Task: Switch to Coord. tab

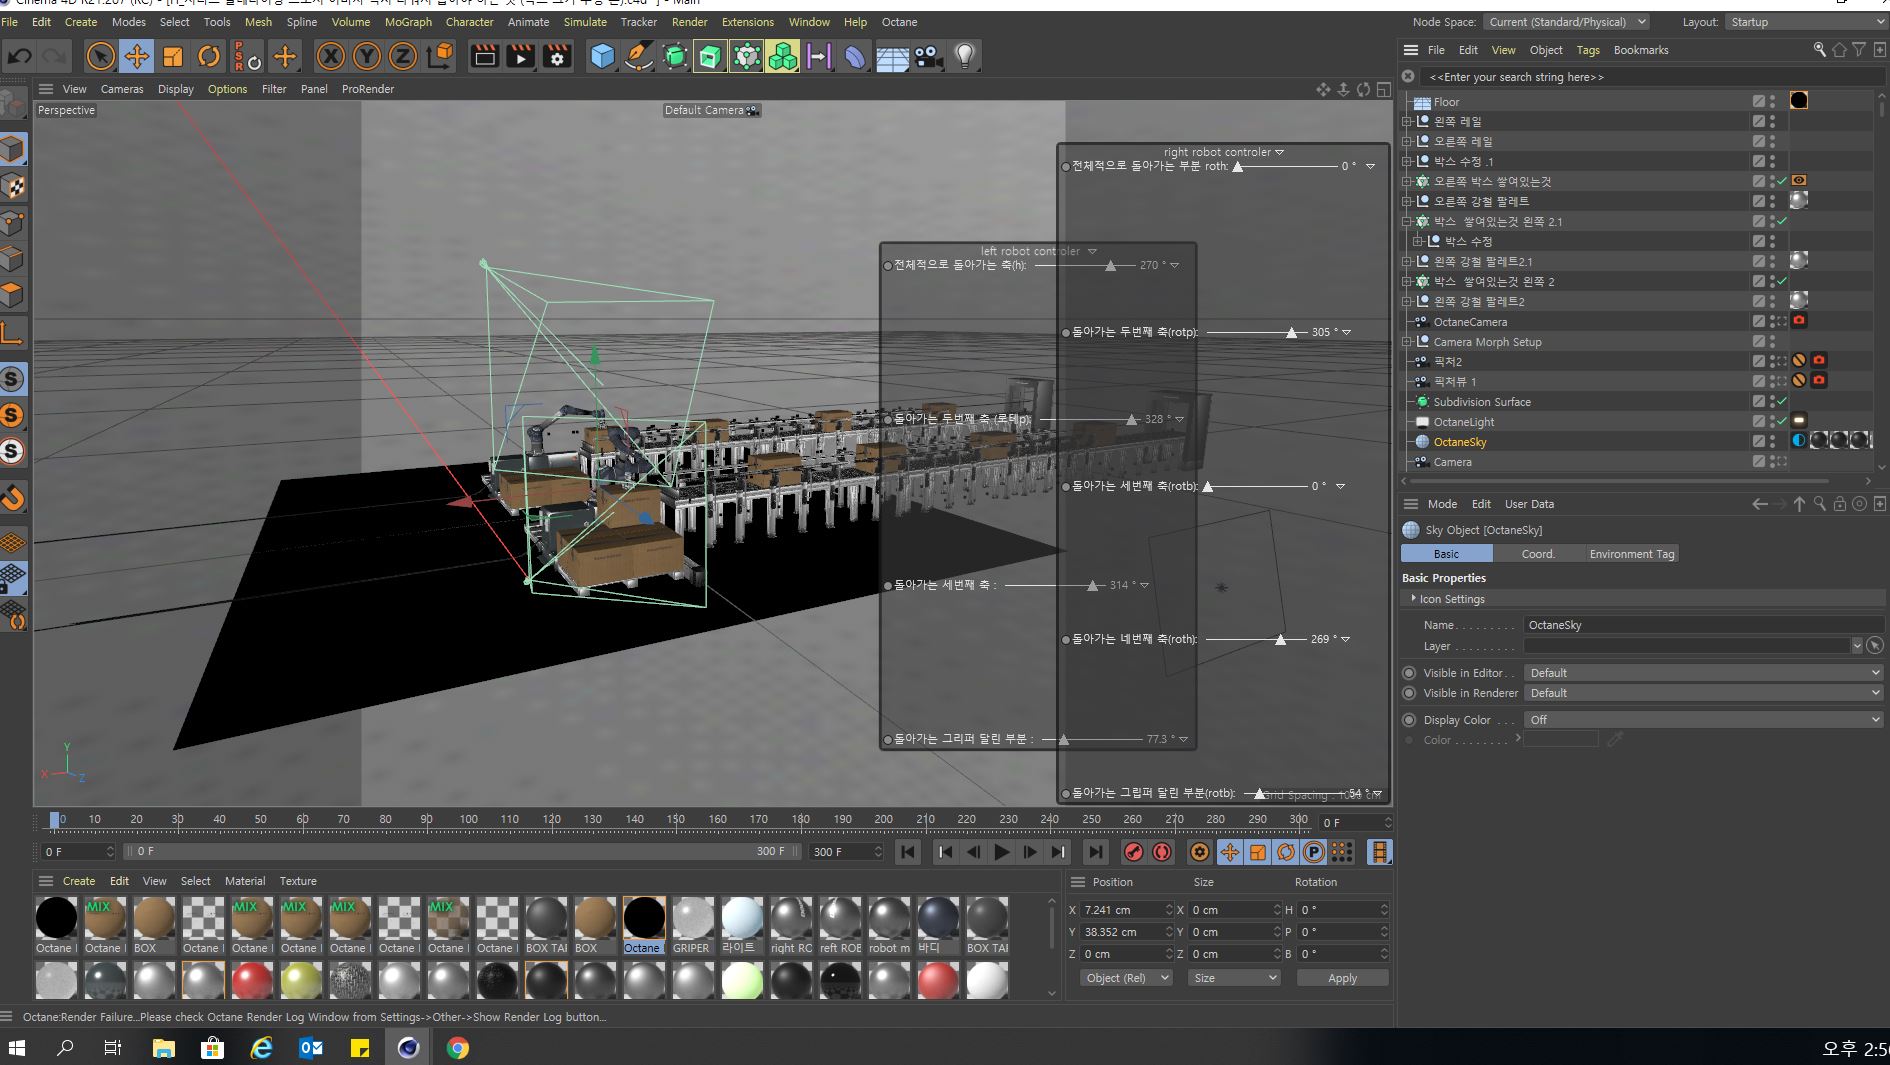Action: coord(1538,554)
